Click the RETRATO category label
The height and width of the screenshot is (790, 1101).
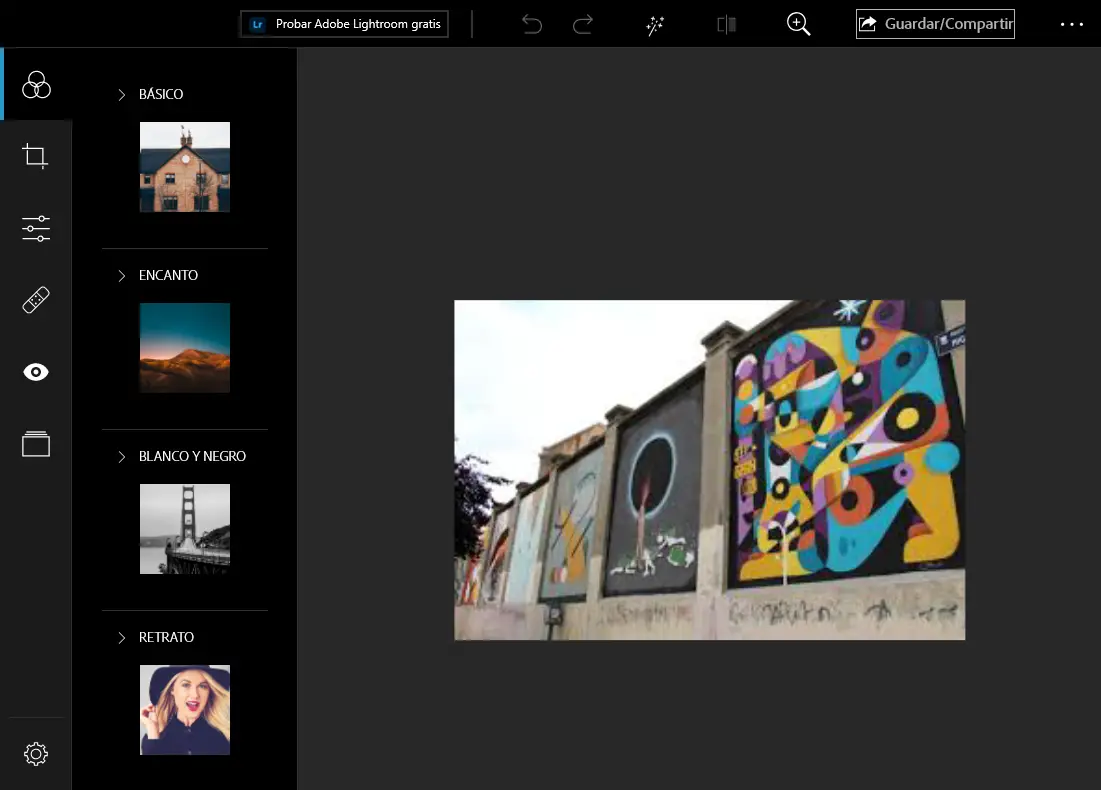tap(166, 637)
